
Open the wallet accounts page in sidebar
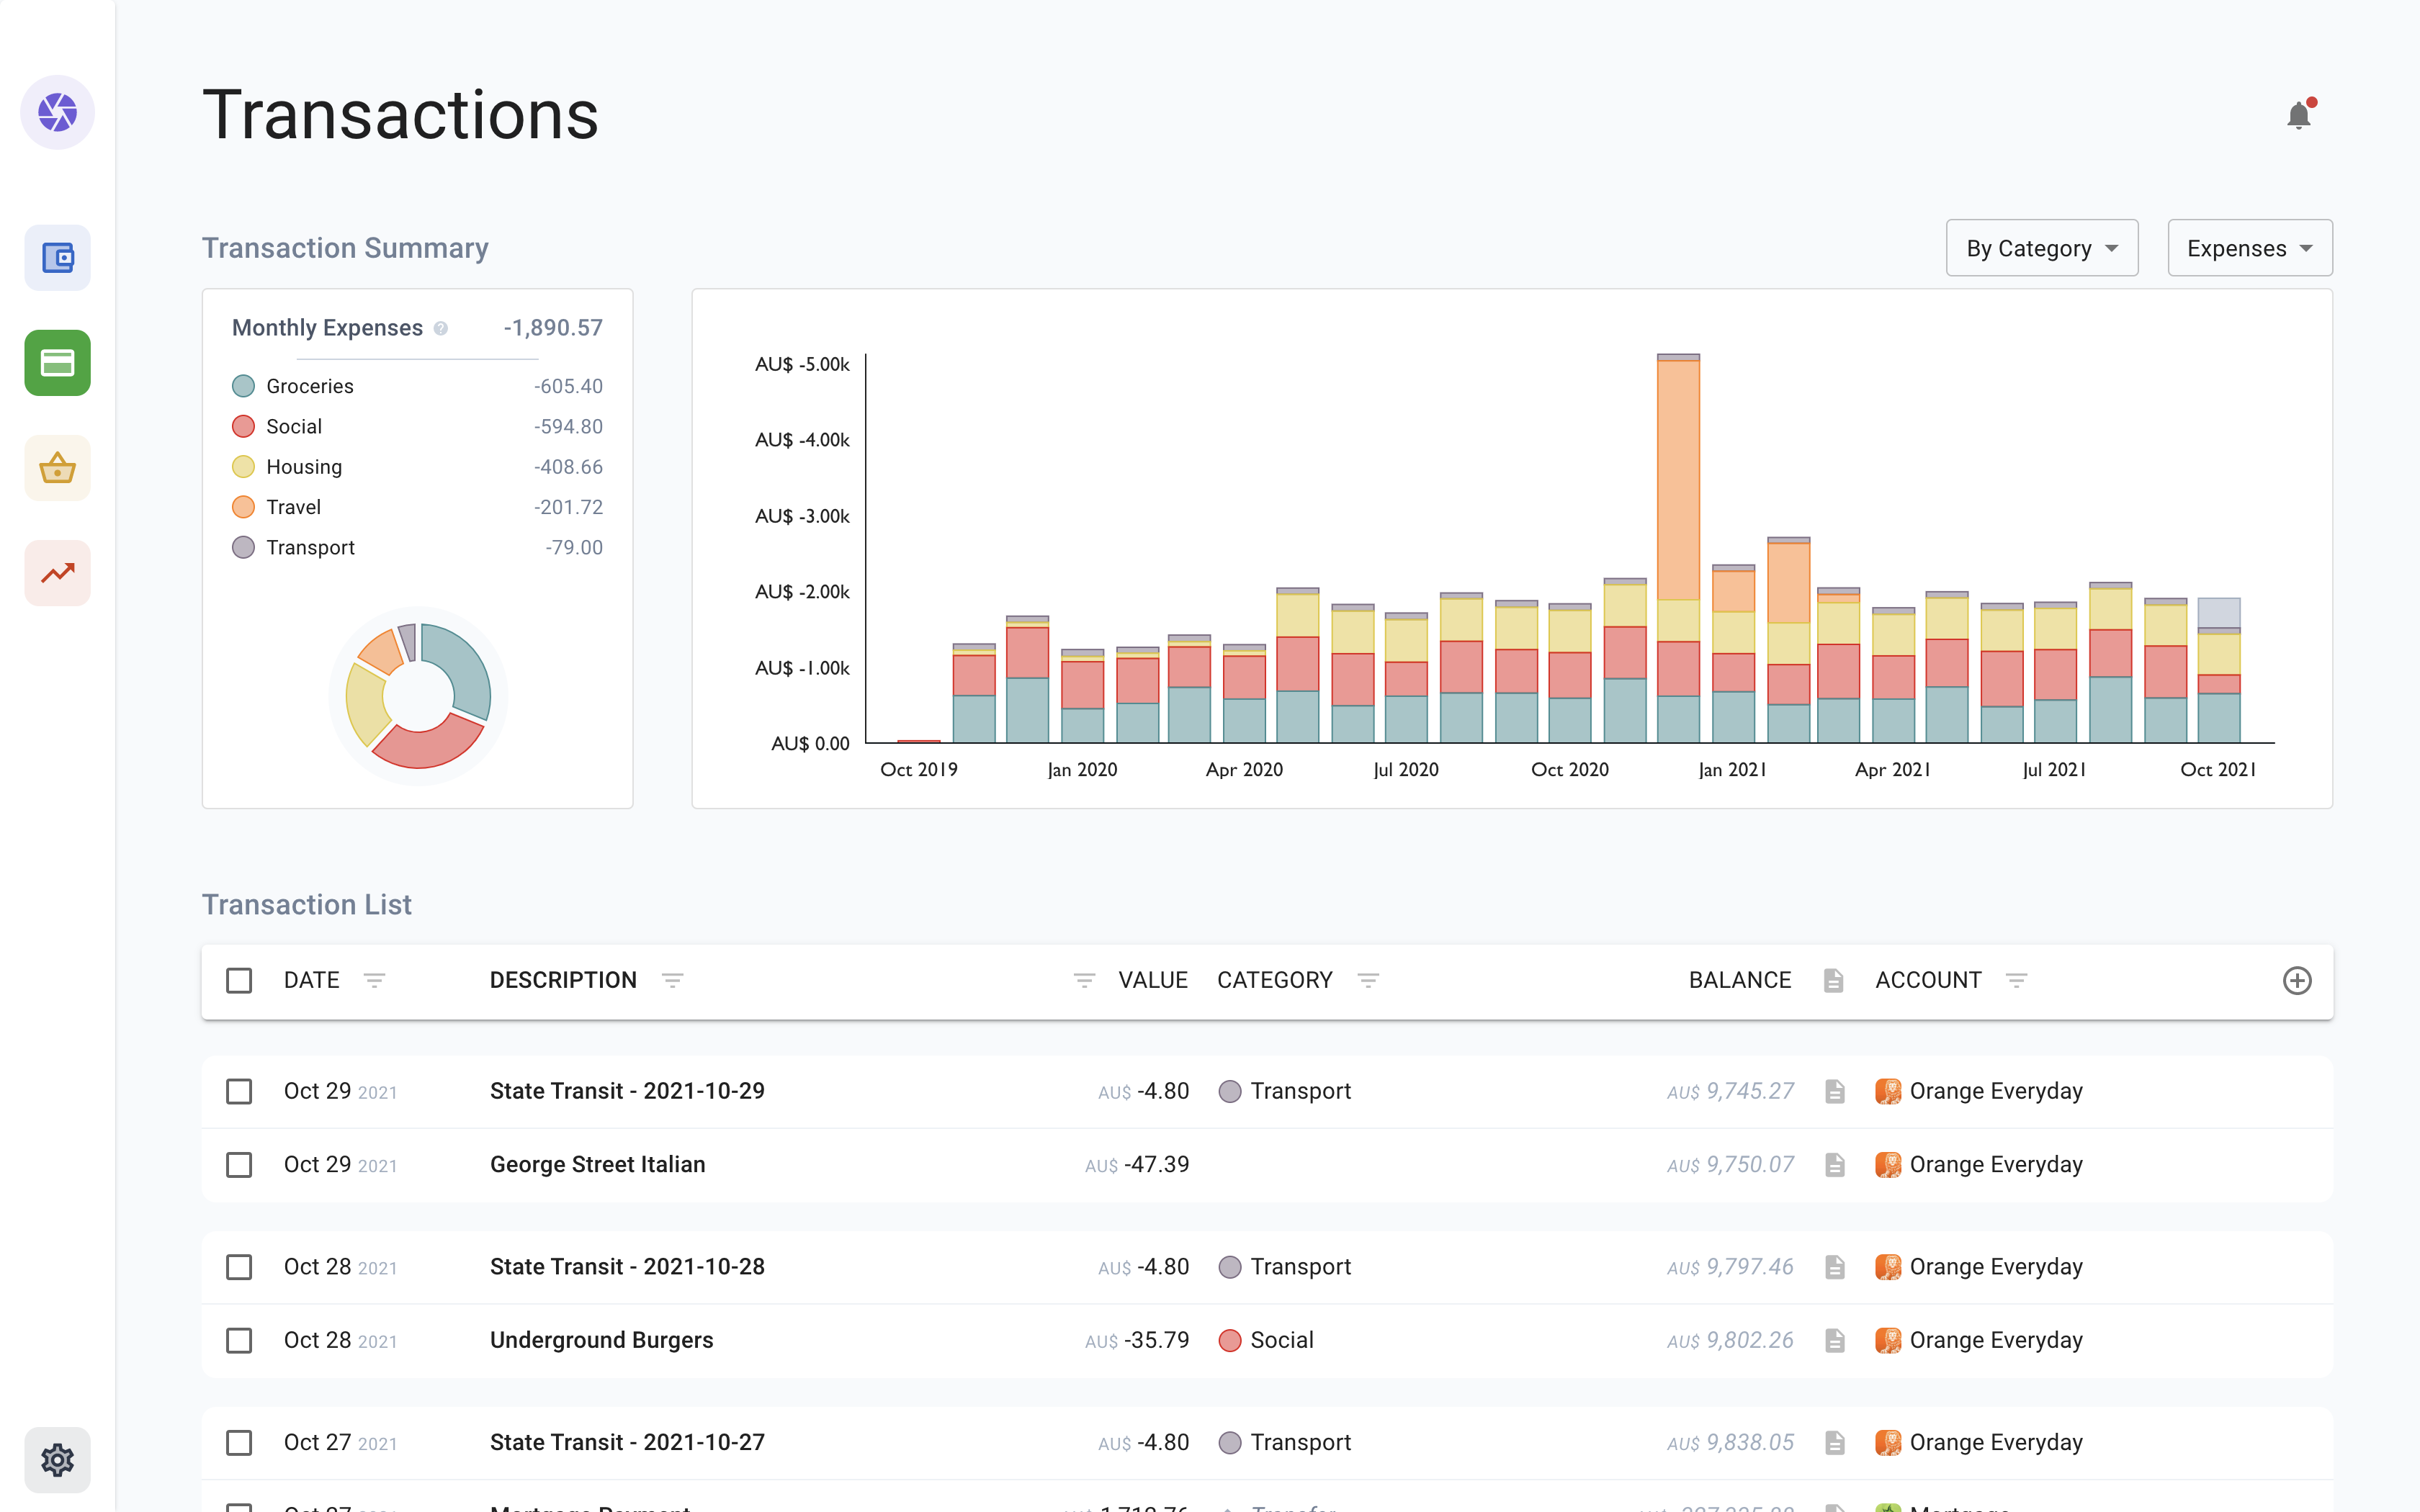57,258
